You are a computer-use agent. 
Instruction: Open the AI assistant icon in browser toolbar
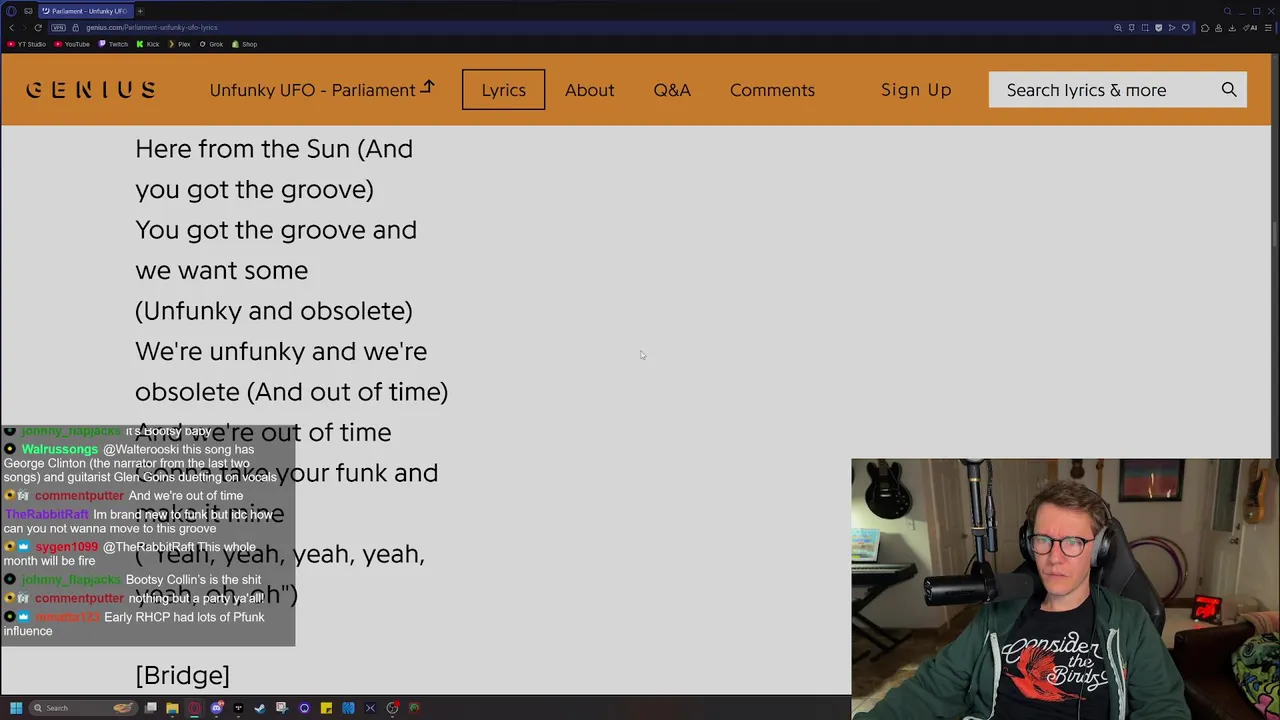1250,28
